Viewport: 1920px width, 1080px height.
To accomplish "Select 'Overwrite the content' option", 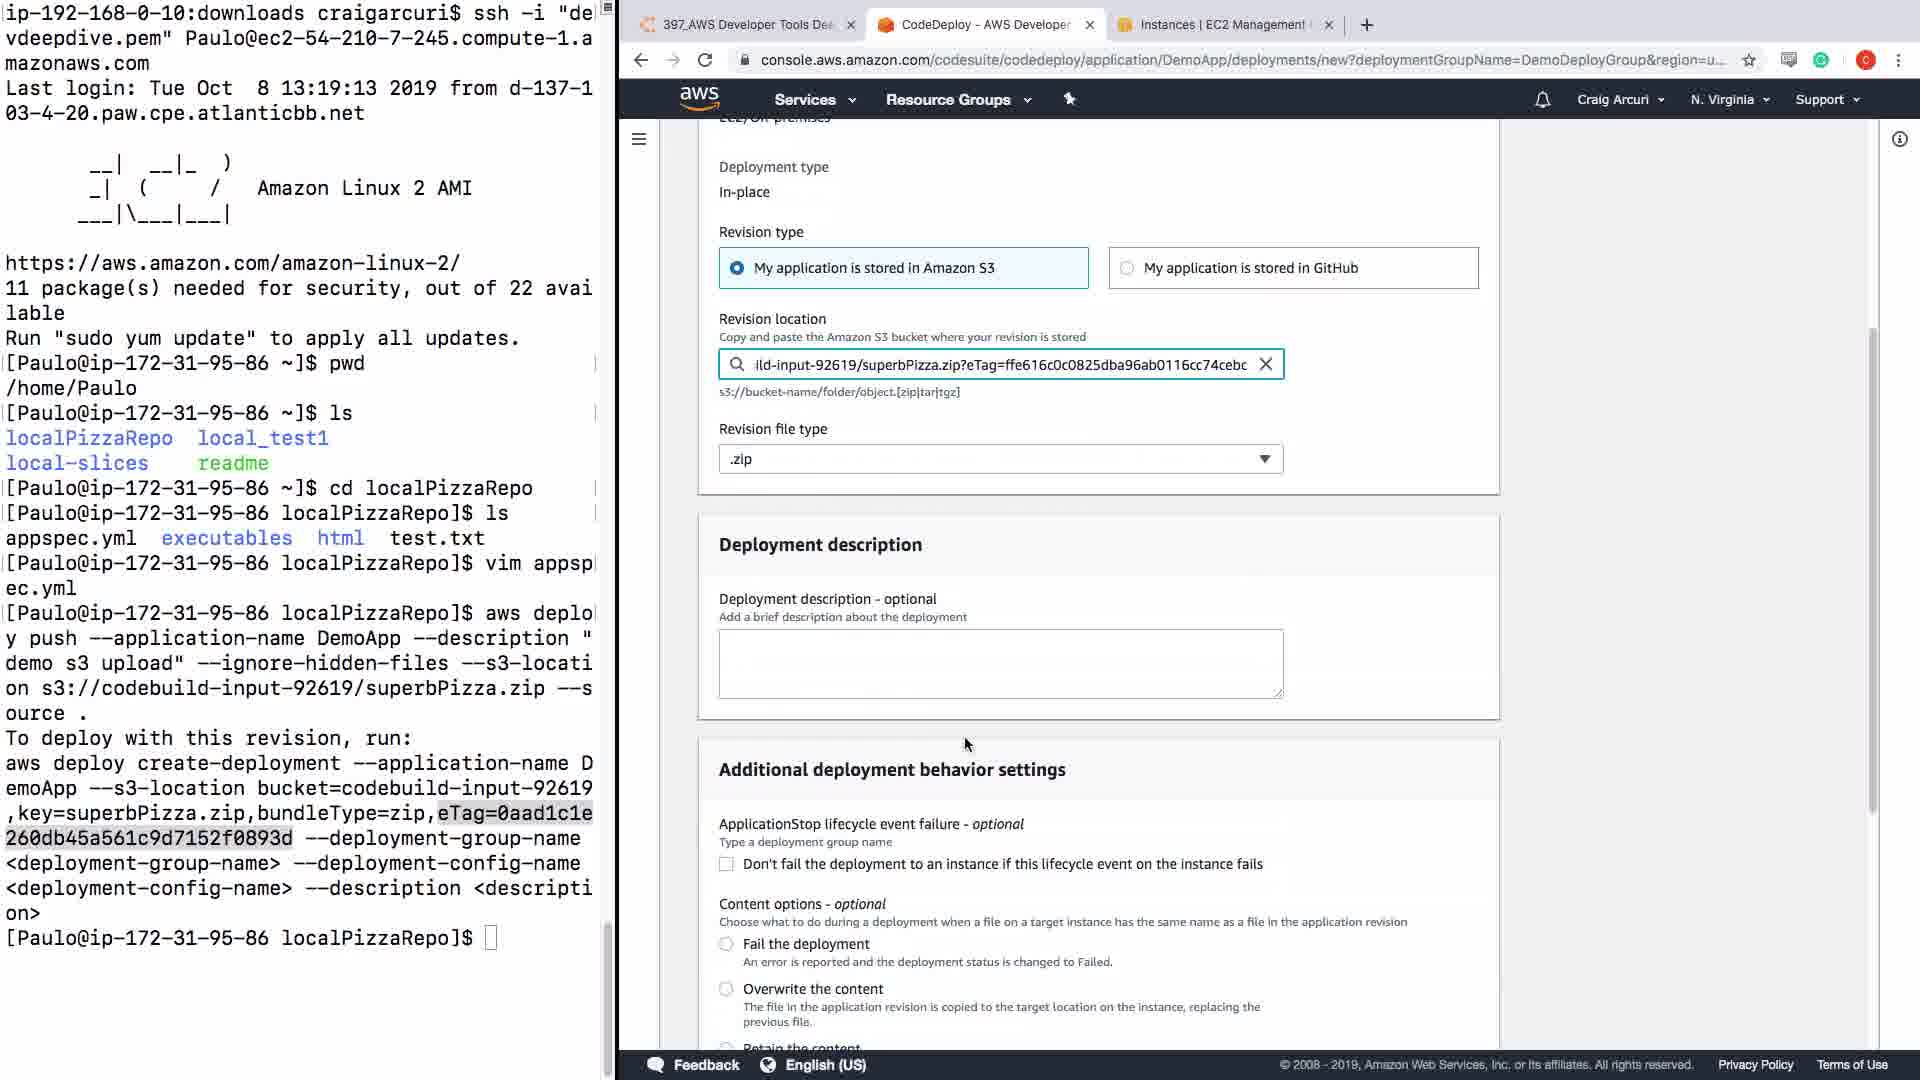I will click(x=726, y=989).
